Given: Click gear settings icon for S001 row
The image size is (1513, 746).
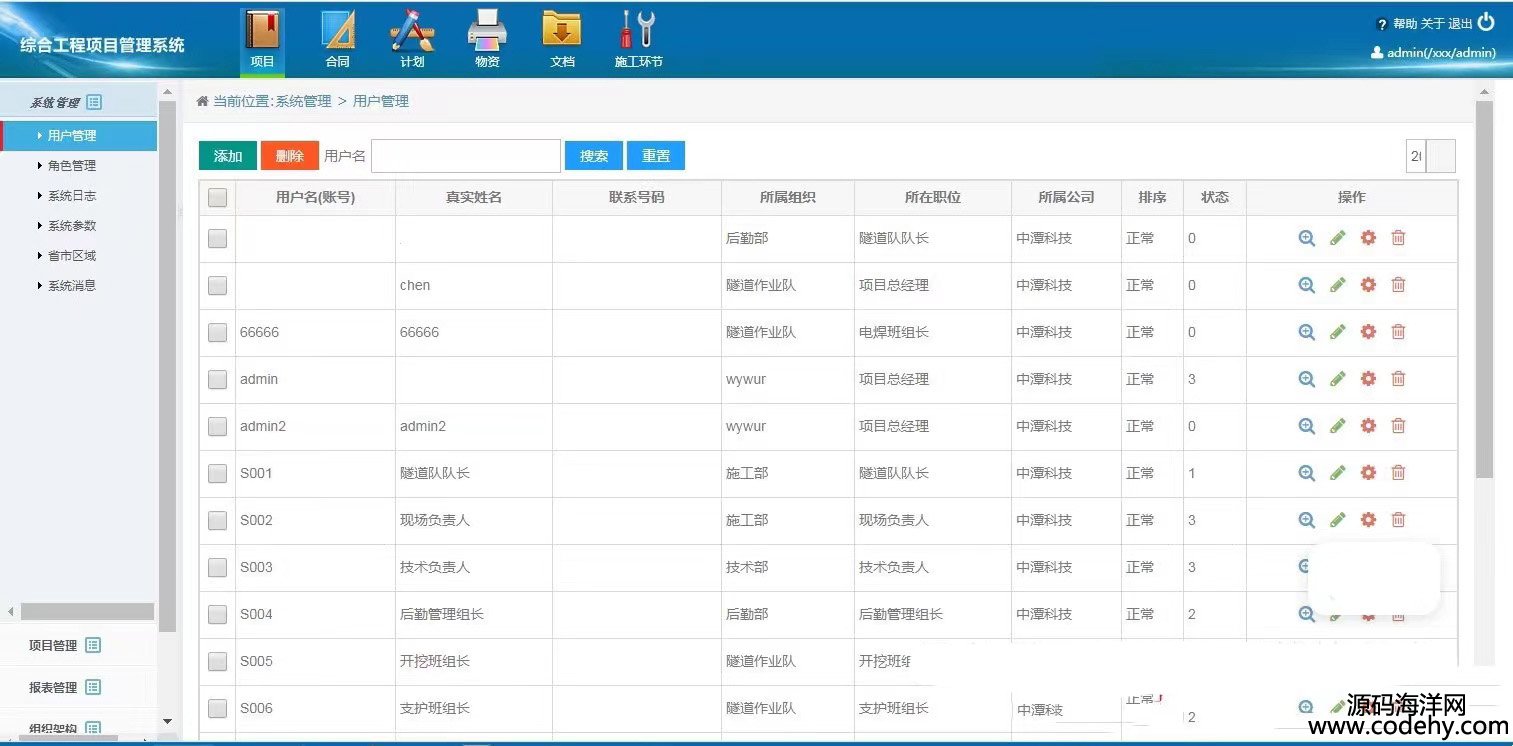Looking at the screenshot, I should [x=1368, y=473].
